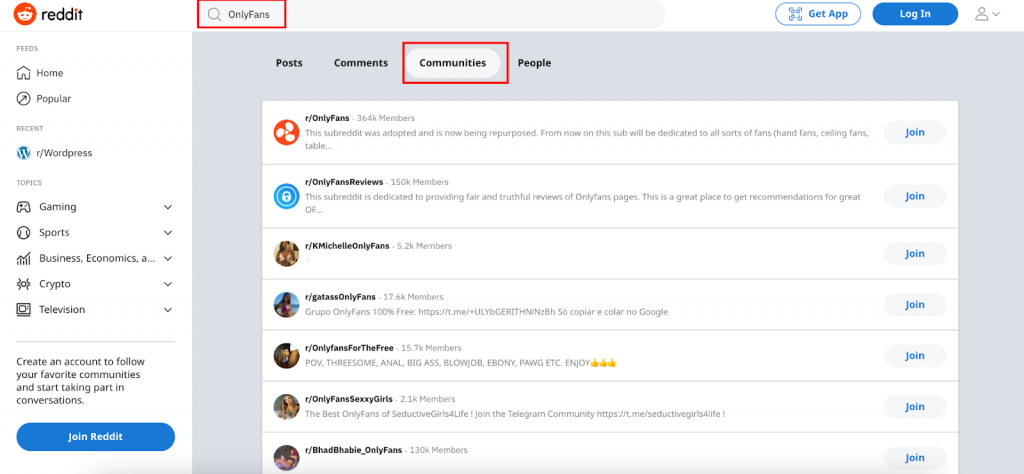The image size is (1024, 474).
Task: Click the r/KMichelleOnlyFans avatar
Action: click(x=286, y=253)
